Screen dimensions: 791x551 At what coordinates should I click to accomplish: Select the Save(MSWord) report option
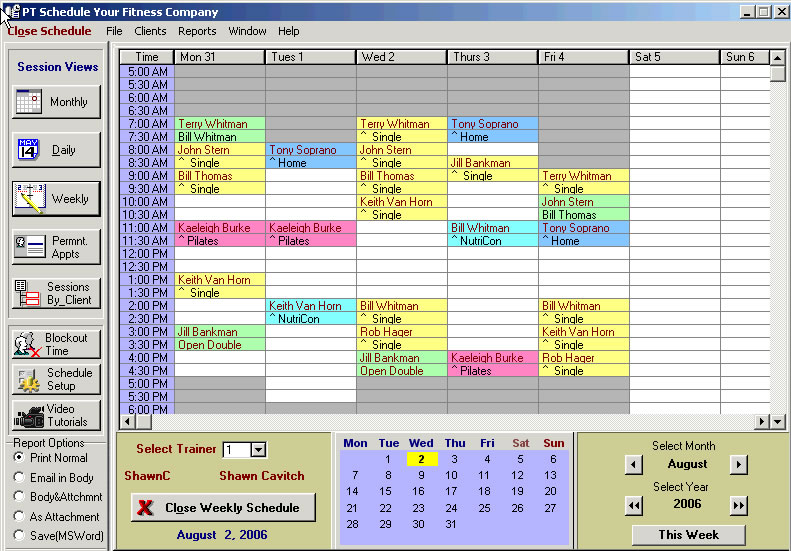(20, 536)
